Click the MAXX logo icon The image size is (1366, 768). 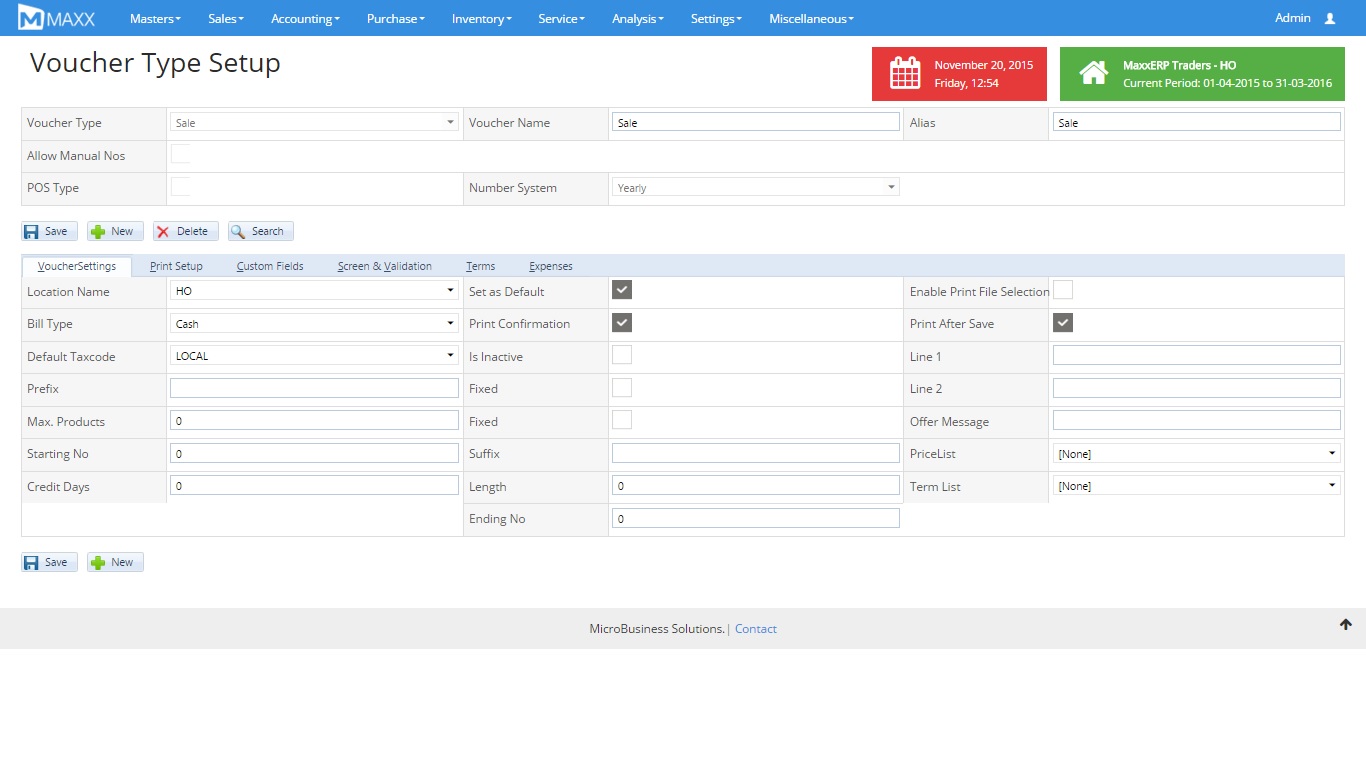click(31, 18)
